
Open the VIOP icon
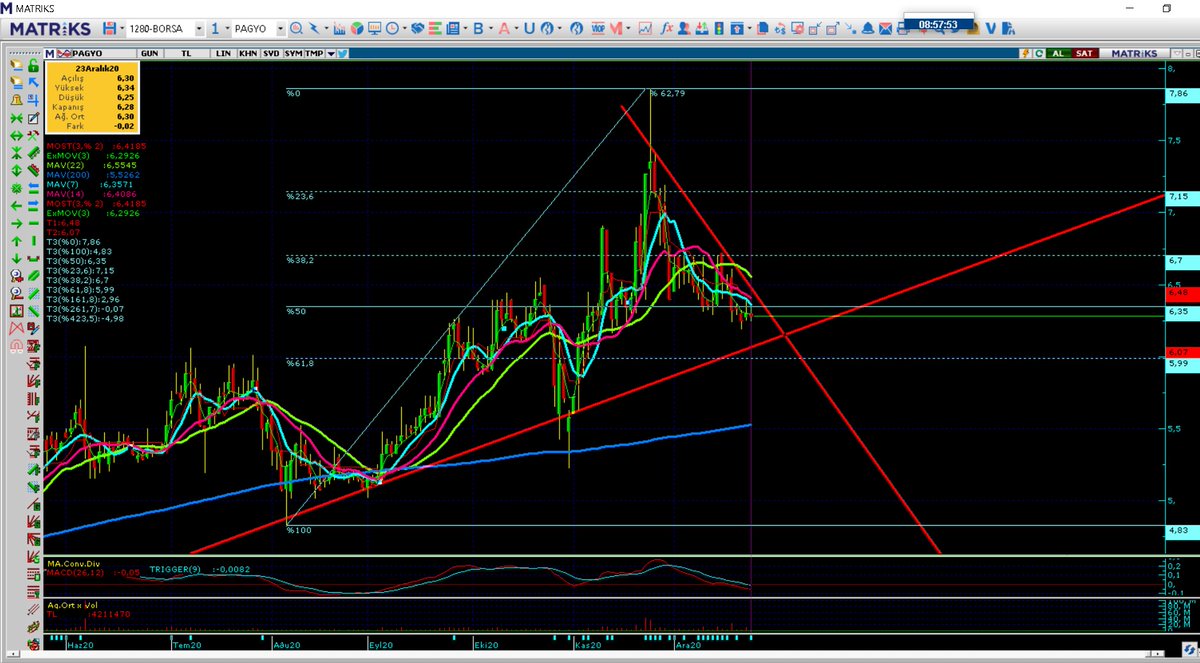[596, 28]
